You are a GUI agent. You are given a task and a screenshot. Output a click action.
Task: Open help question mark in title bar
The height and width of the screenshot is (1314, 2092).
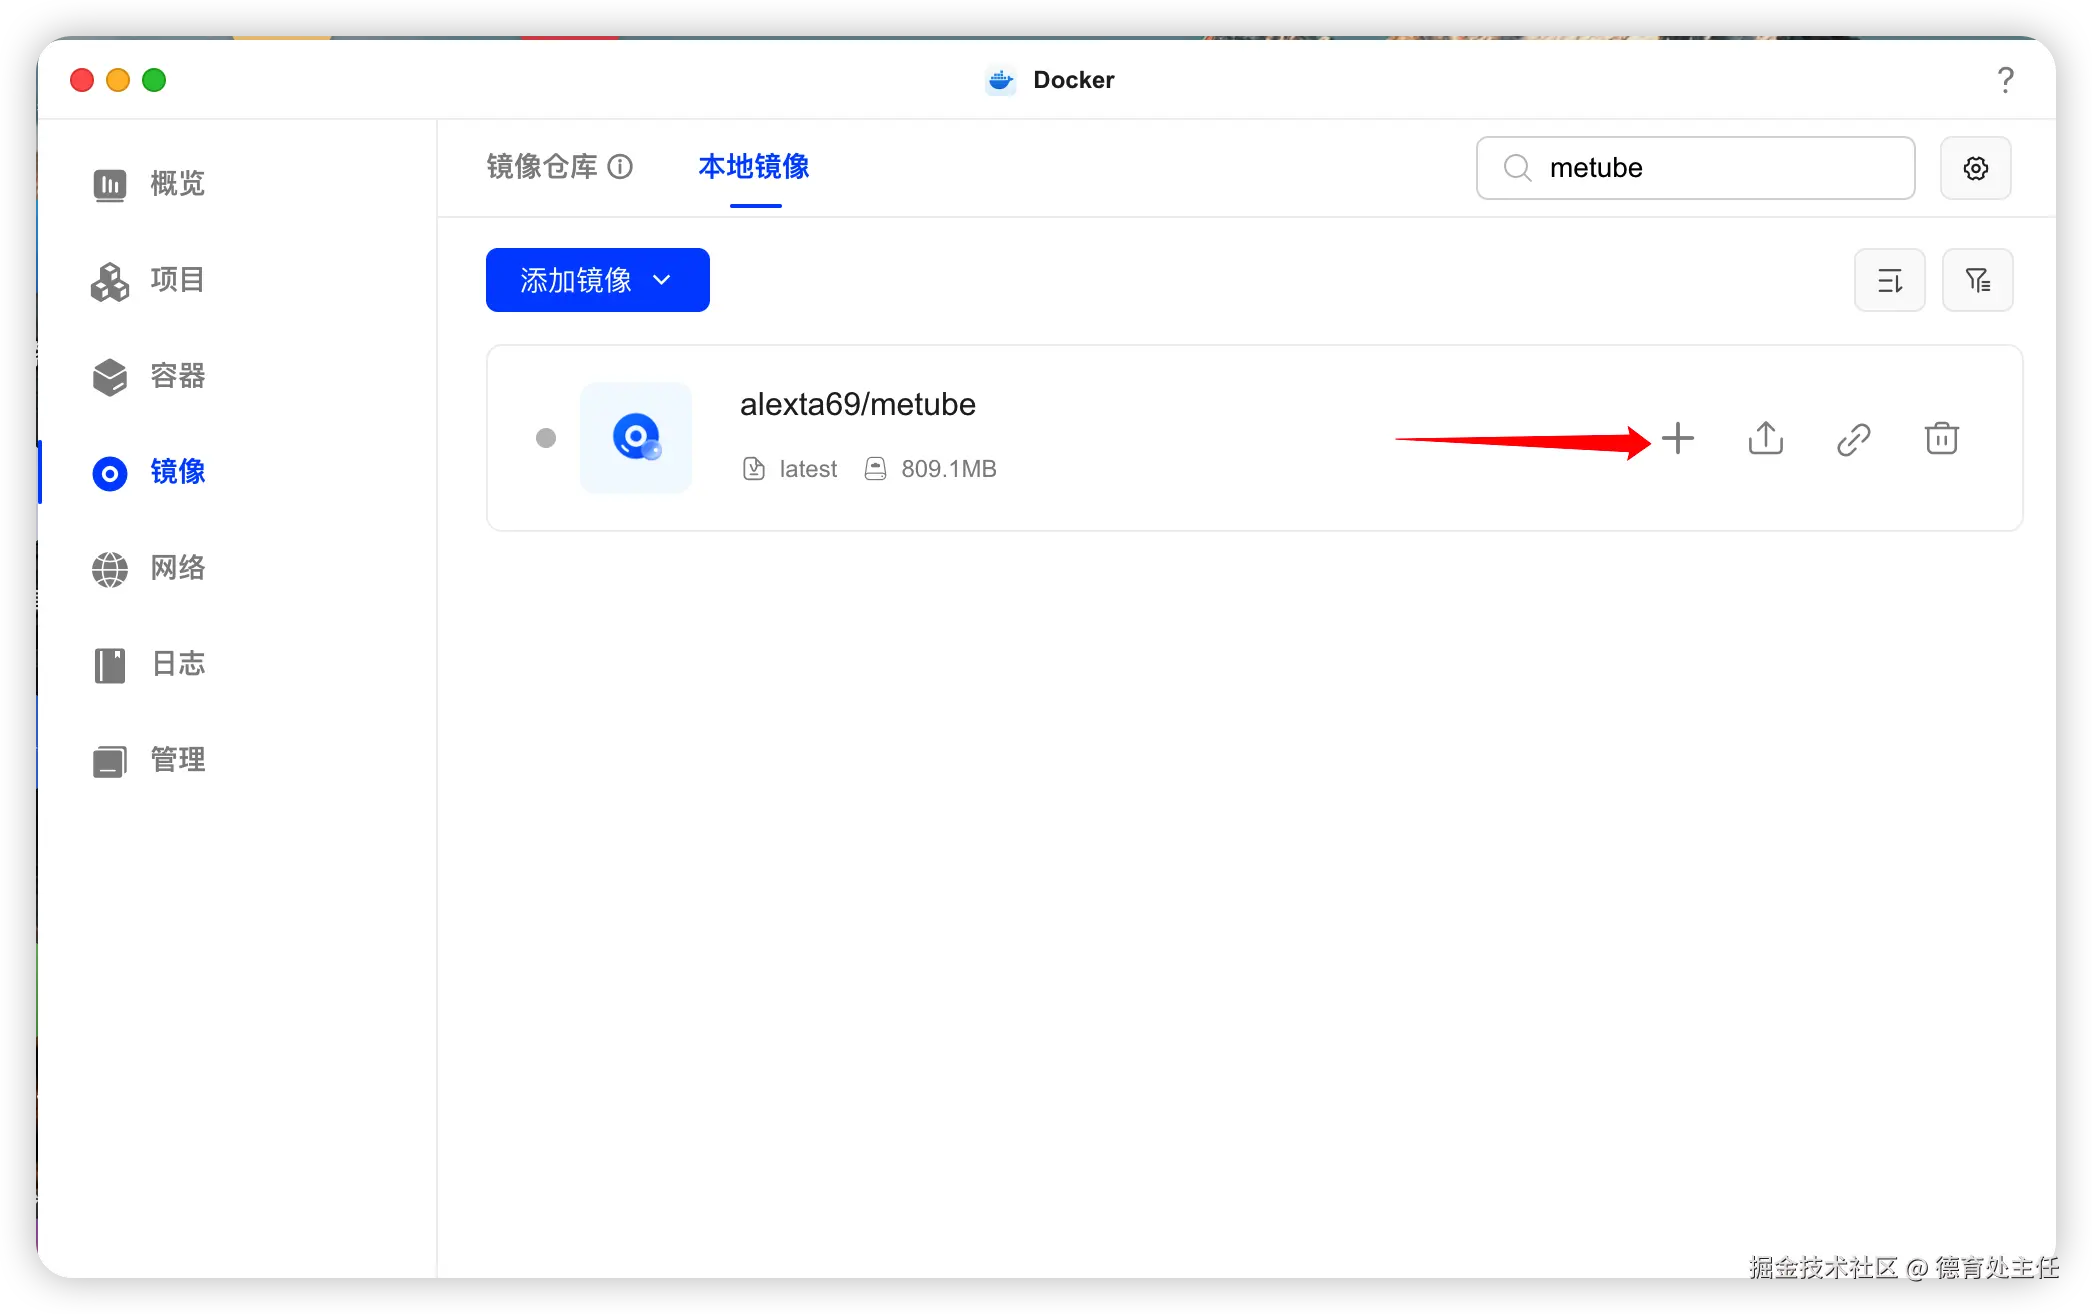click(2005, 80)
